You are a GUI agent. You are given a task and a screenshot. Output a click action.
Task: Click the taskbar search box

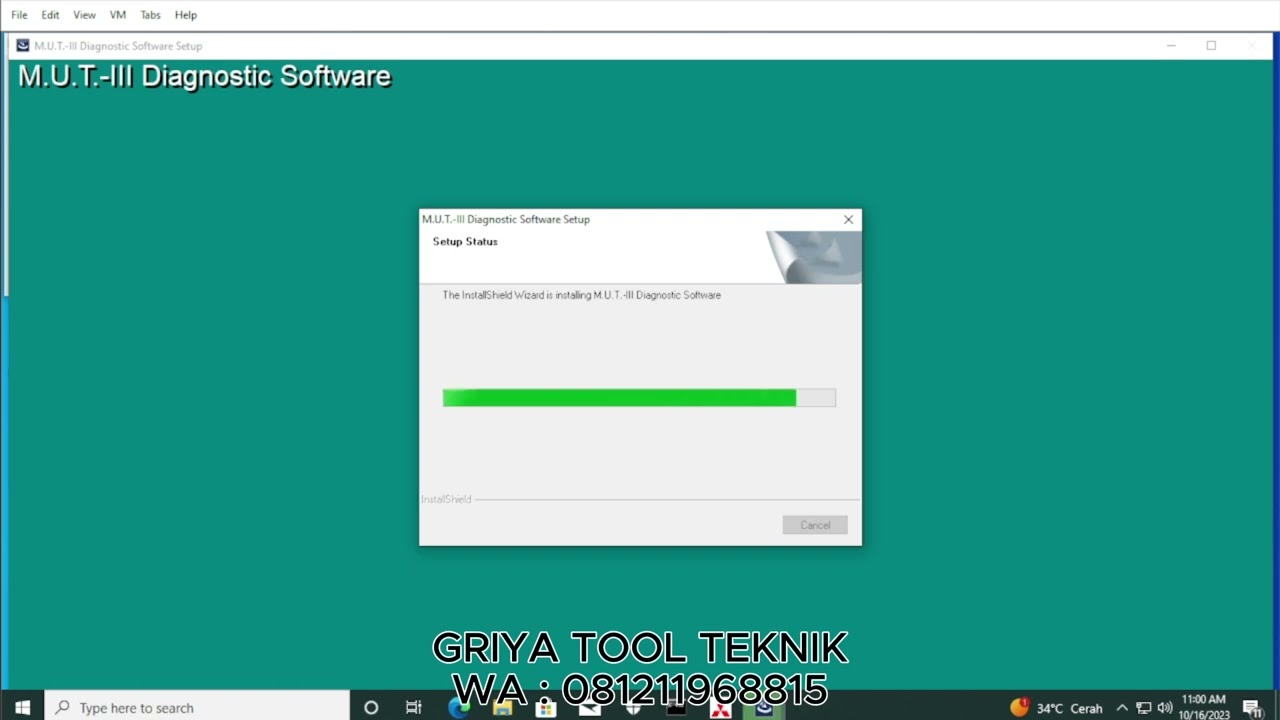pos(198,707)
